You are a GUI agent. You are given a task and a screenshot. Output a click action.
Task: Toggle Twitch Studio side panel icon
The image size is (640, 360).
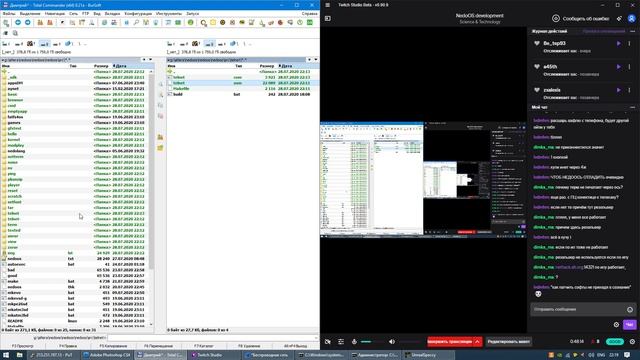[327, 18]
